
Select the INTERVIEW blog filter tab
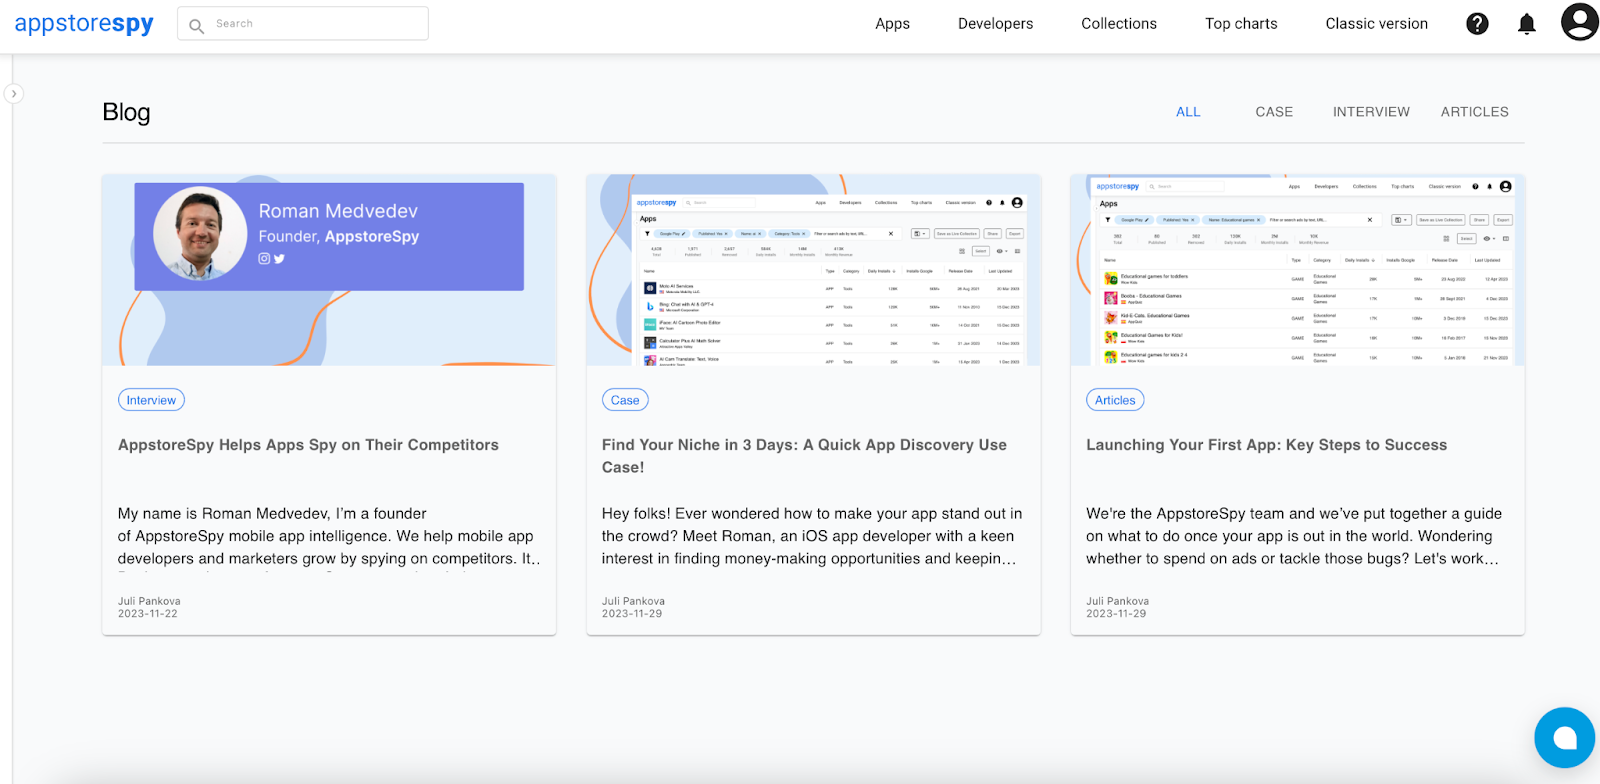[1371, 112]
